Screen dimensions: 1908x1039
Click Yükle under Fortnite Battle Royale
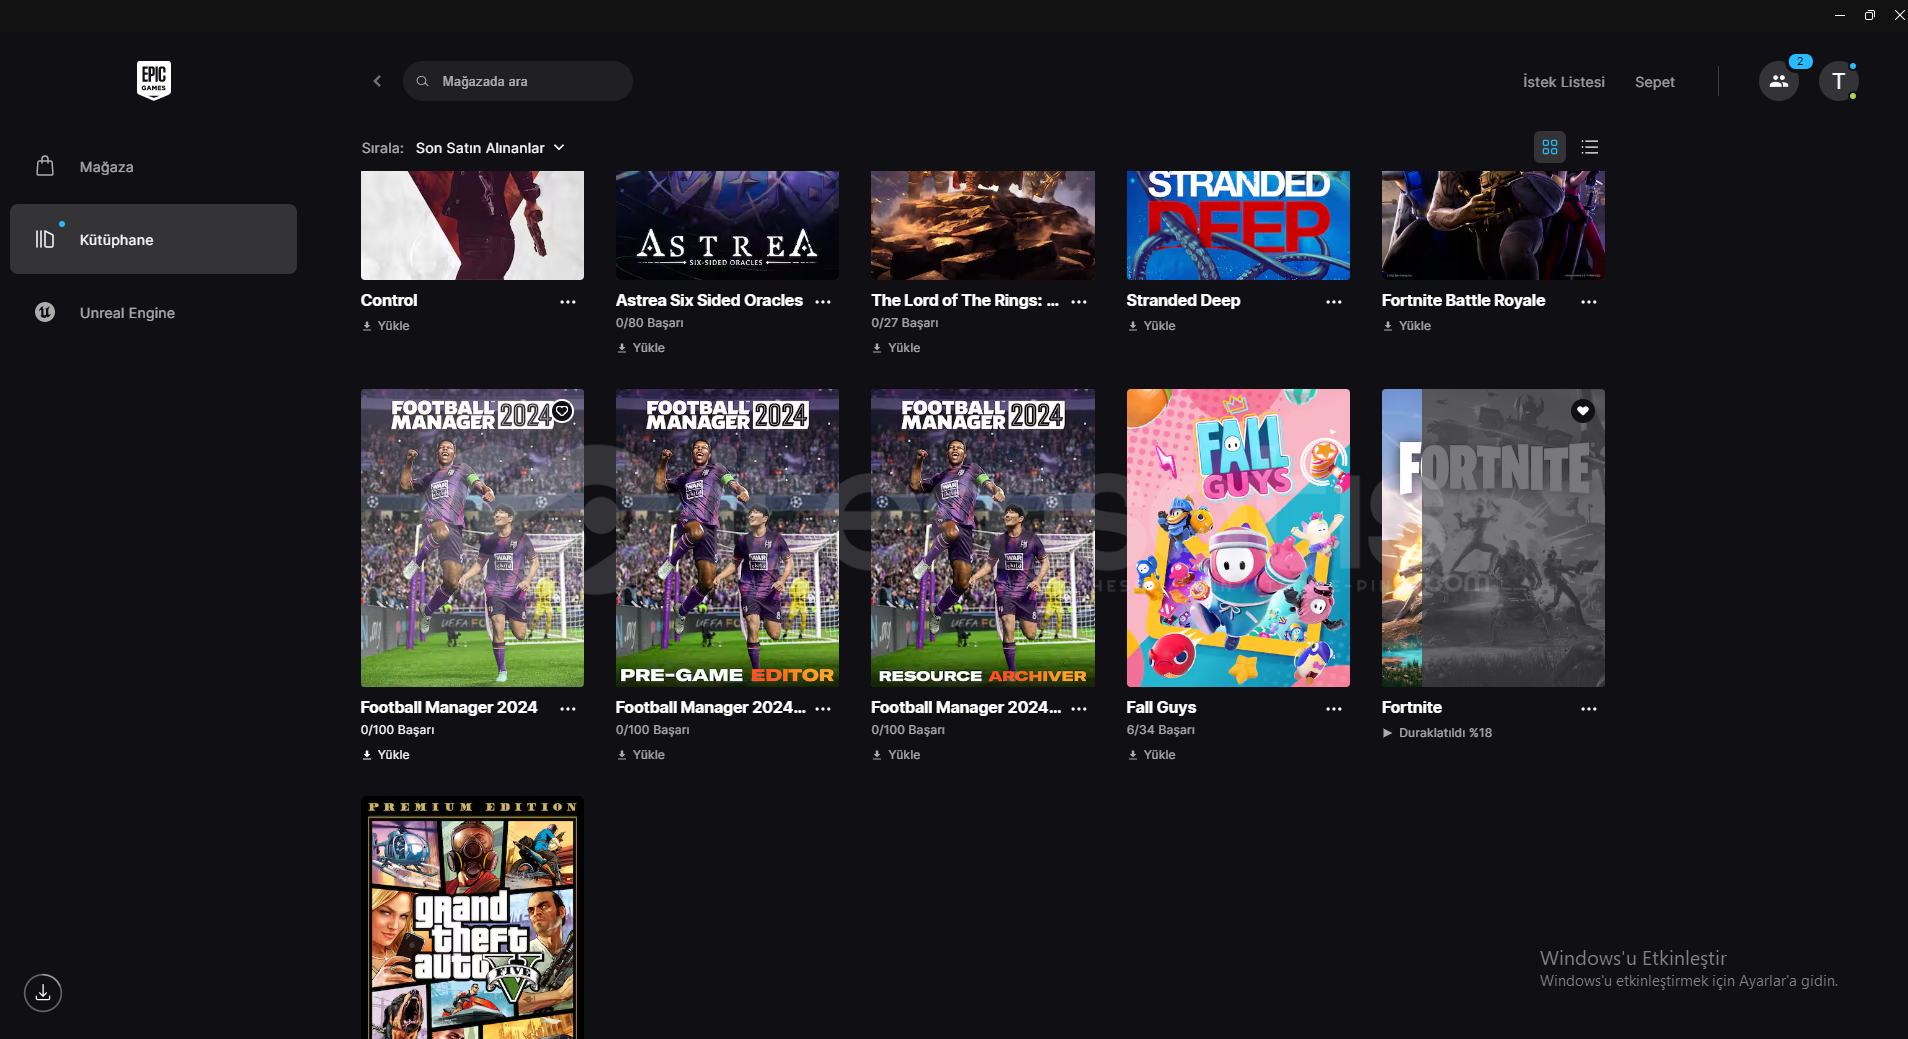[x=1407, y=326]
